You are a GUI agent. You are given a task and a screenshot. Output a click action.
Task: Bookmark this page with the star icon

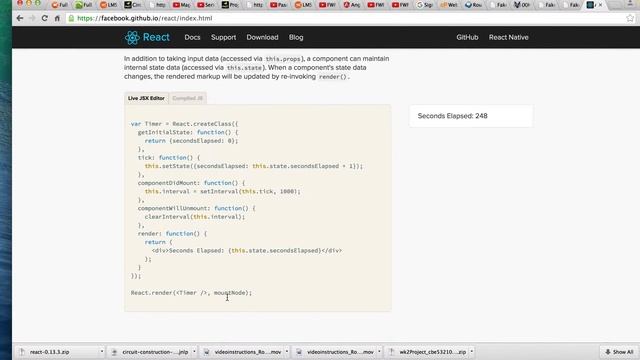click(630, 18)
